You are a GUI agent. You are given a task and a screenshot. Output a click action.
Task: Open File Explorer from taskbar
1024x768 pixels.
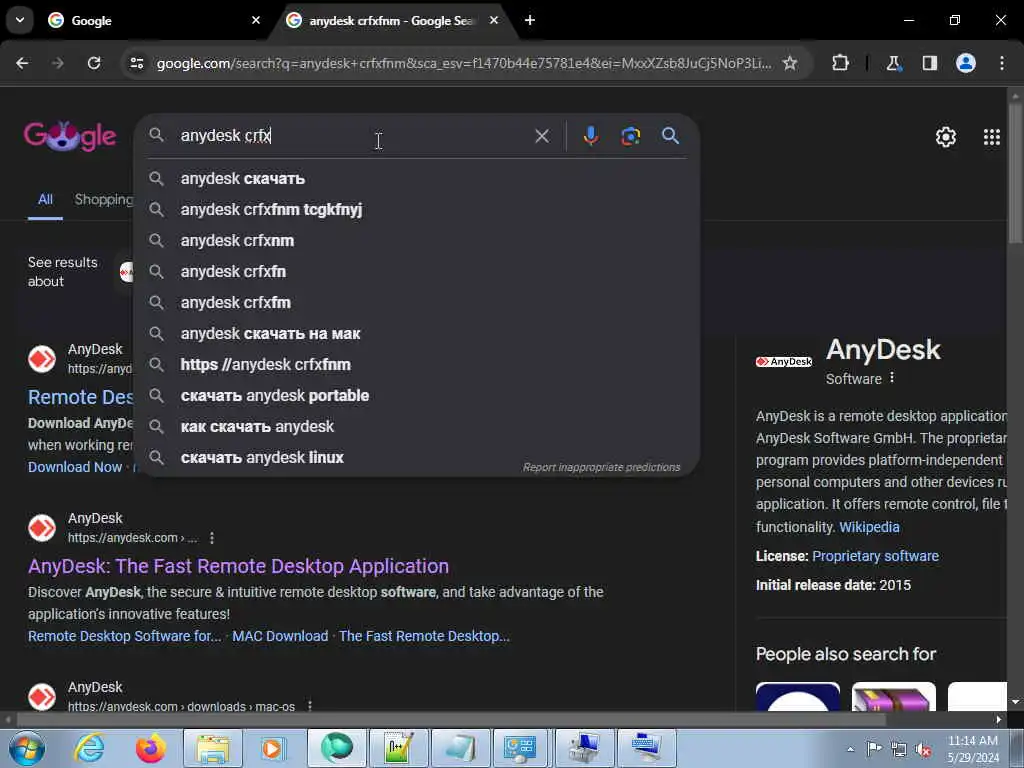pos(213,748)
